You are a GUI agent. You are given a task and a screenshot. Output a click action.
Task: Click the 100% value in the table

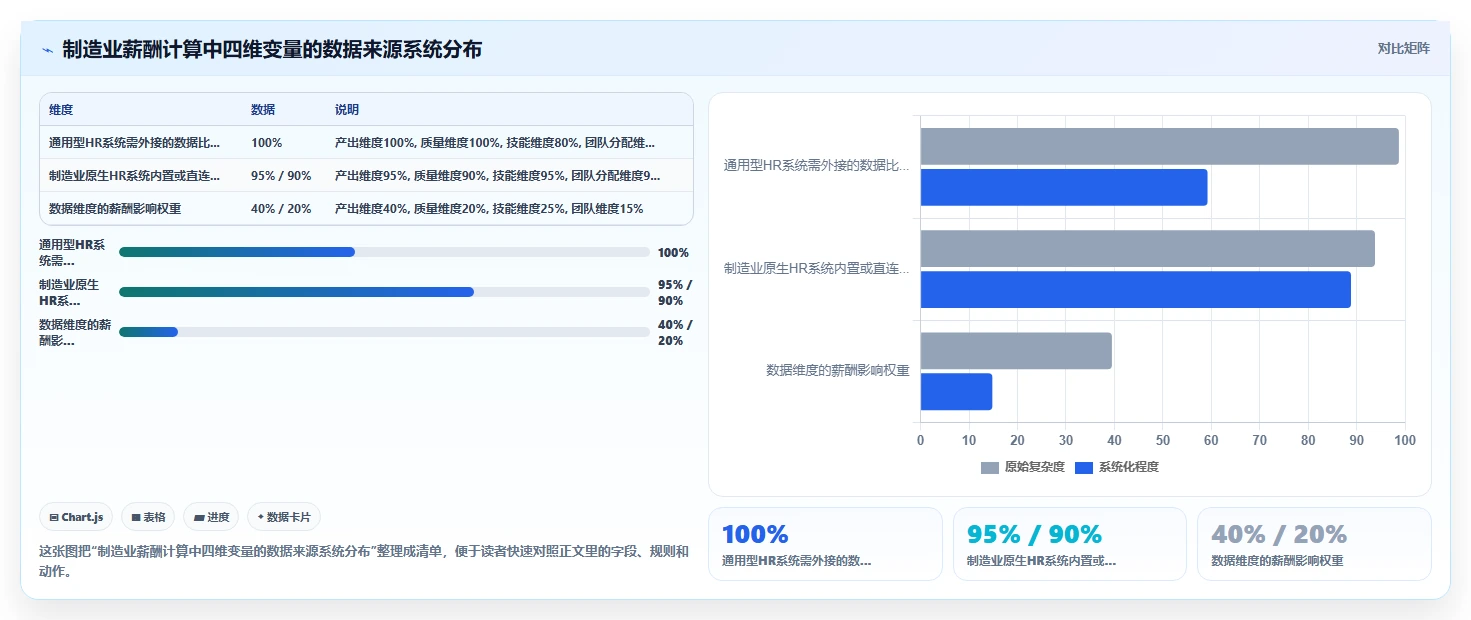point(266,143)
